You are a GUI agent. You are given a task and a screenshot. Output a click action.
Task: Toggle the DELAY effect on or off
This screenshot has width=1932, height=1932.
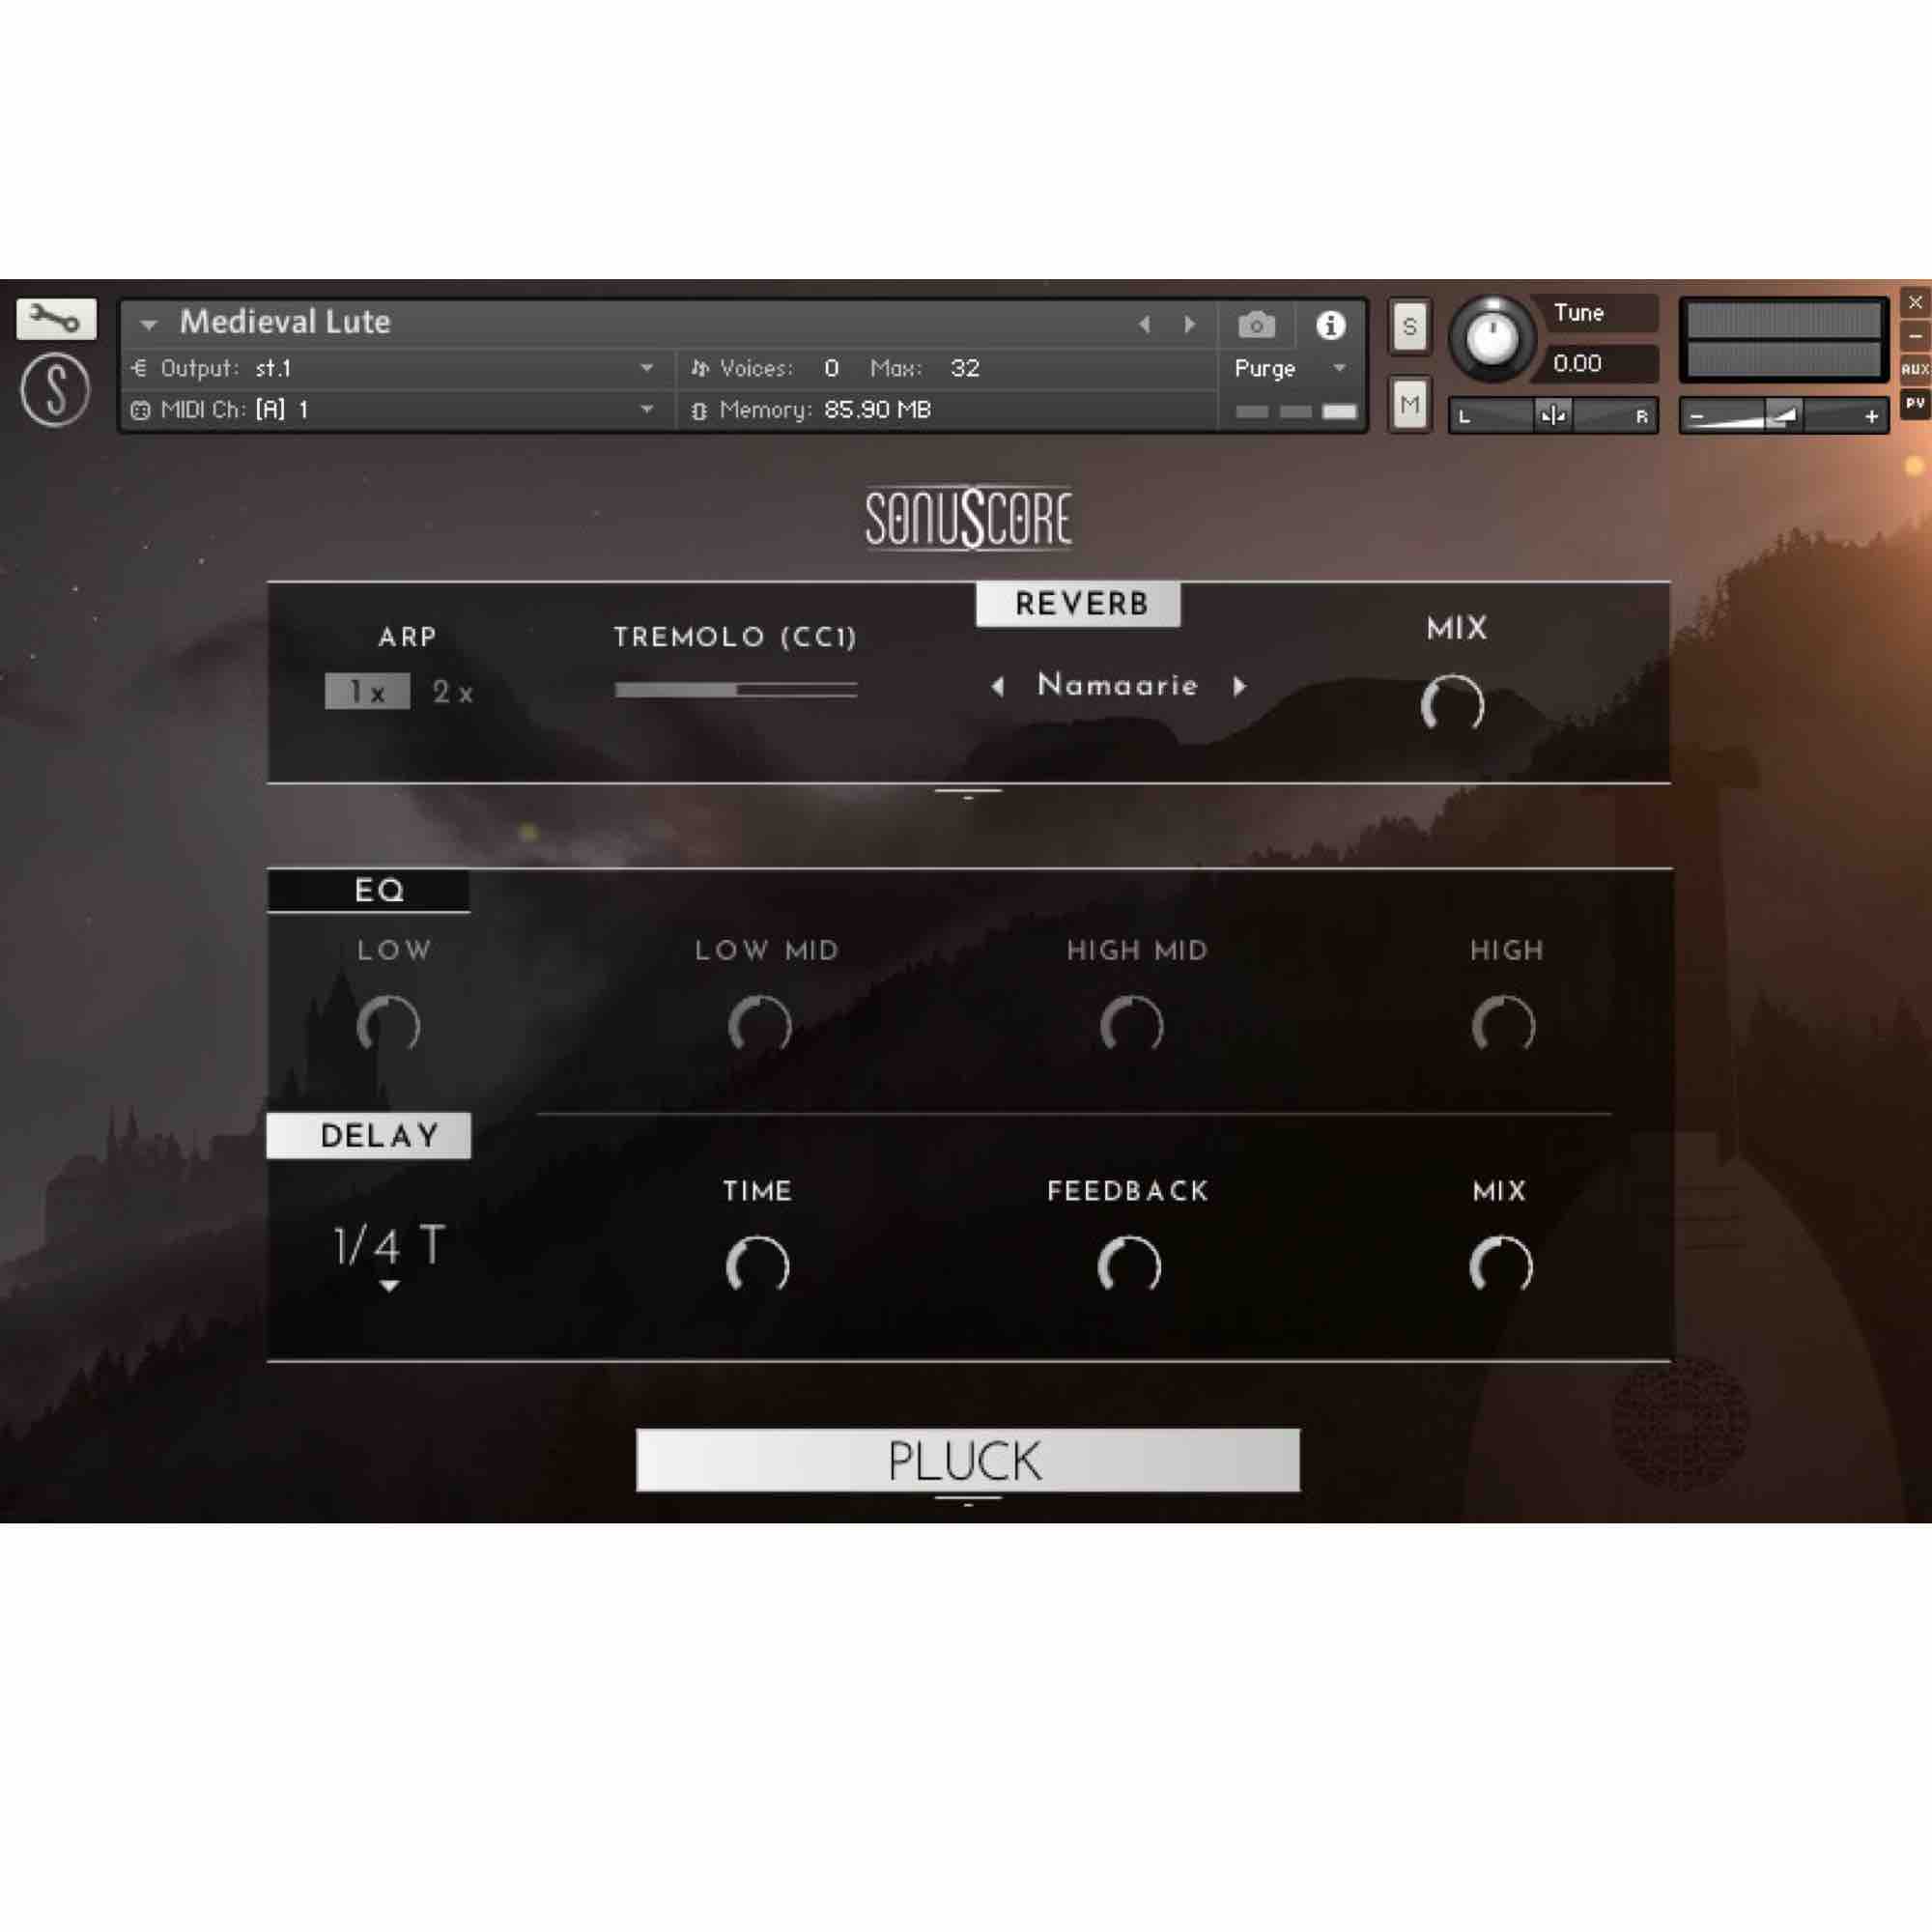(x=368, y=1135)
